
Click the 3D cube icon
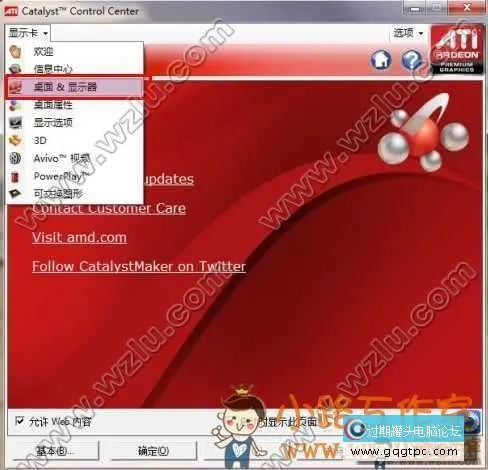[15, 140]
